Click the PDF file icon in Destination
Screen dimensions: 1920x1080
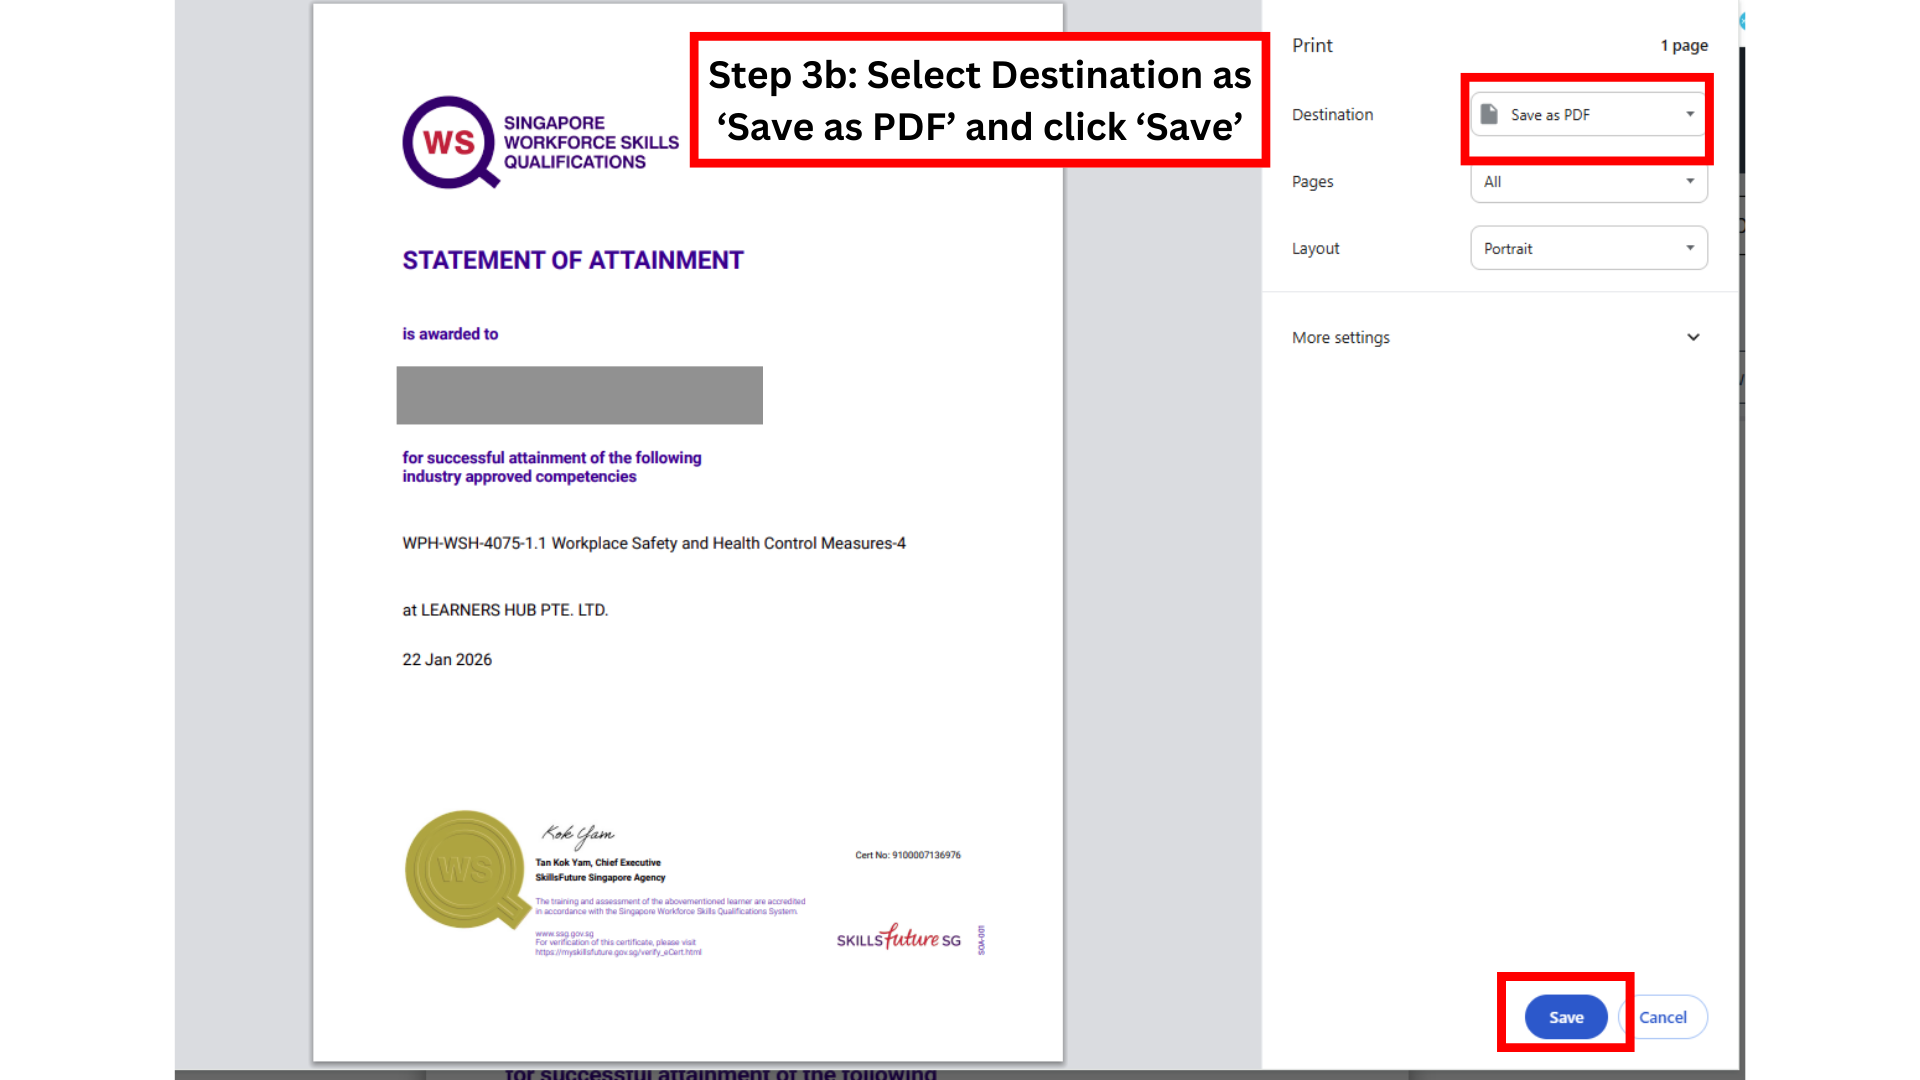(x=1489, y=114)
